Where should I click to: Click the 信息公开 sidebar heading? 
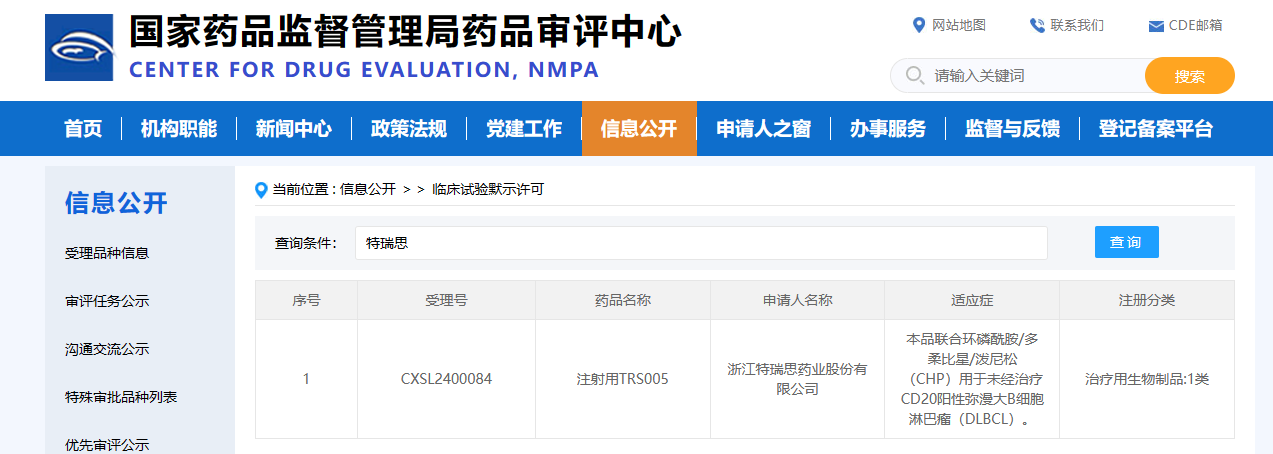[116, 203]
